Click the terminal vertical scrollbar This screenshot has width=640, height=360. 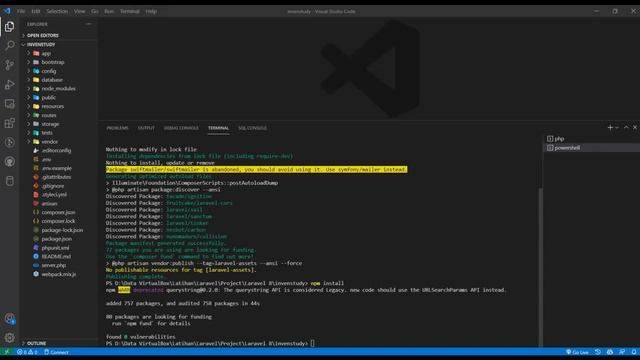tap(541, 267)
